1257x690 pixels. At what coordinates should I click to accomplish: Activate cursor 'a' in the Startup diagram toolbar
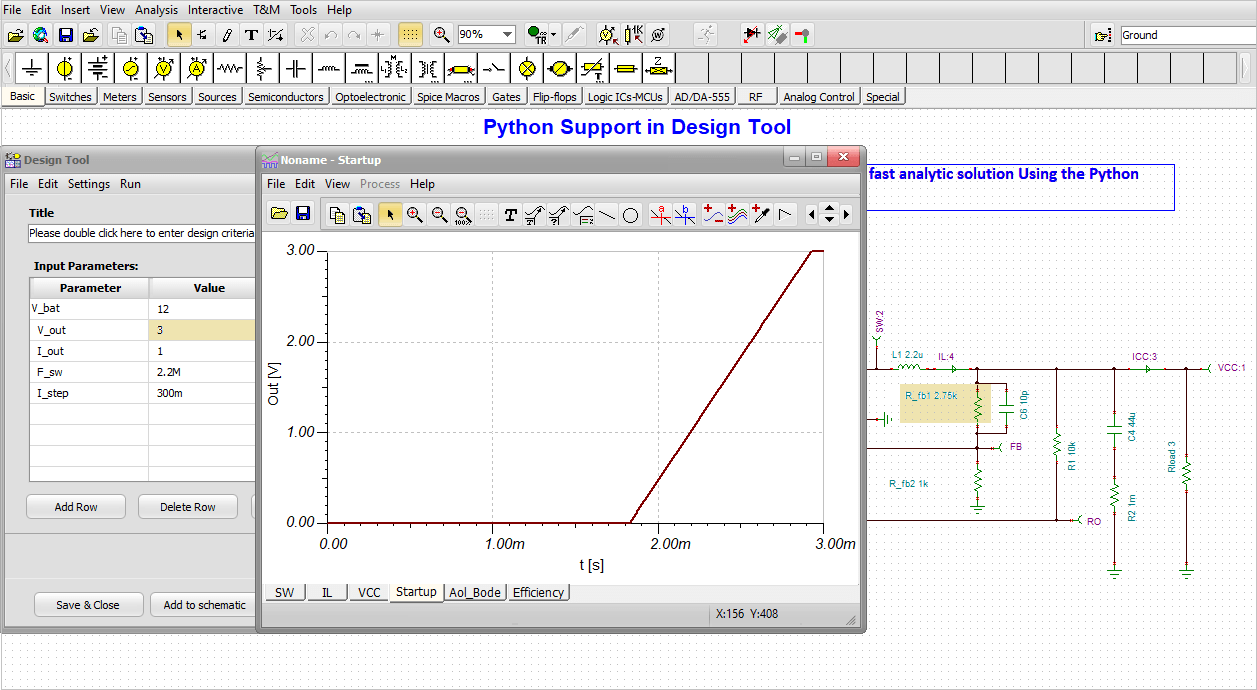(661, 214)
